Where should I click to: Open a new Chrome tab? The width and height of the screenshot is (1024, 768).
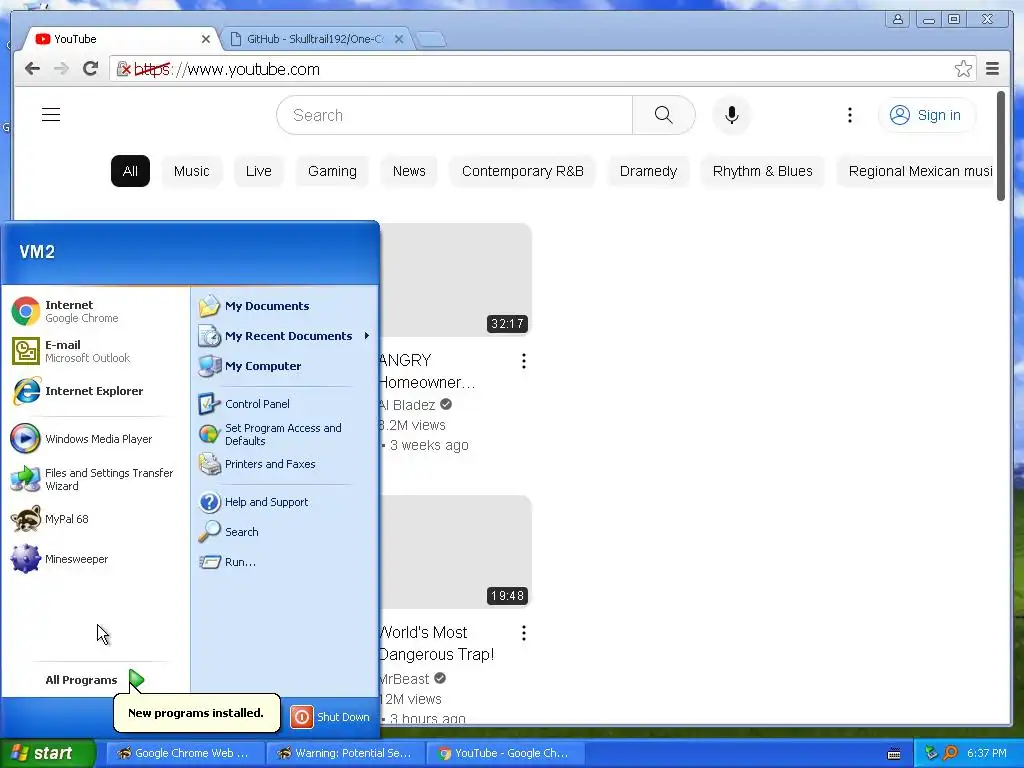click(431, 40)
